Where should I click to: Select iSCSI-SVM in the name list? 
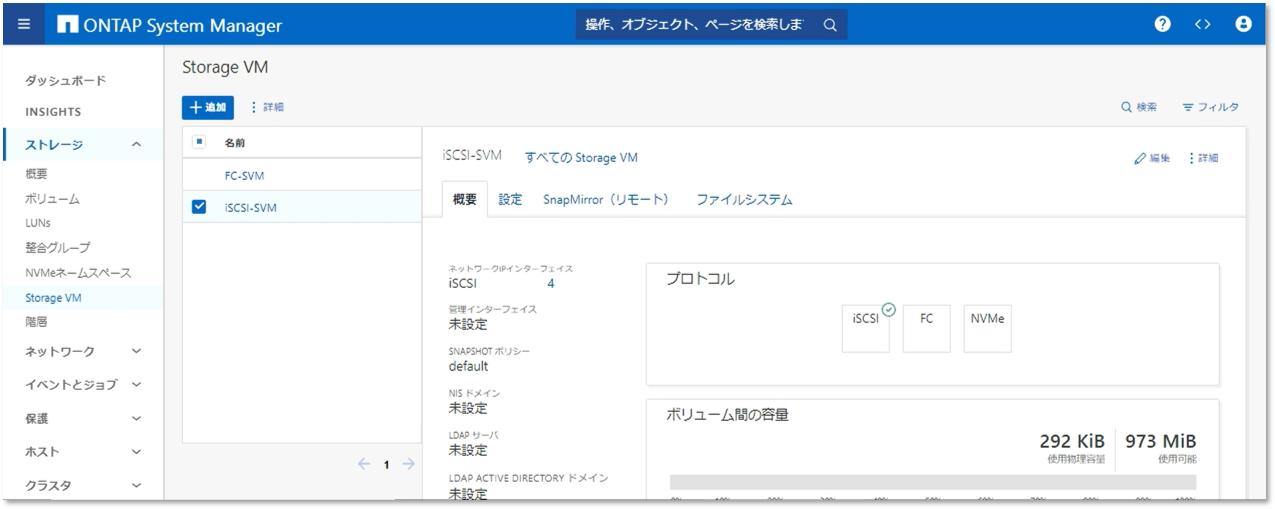(251, 207)
